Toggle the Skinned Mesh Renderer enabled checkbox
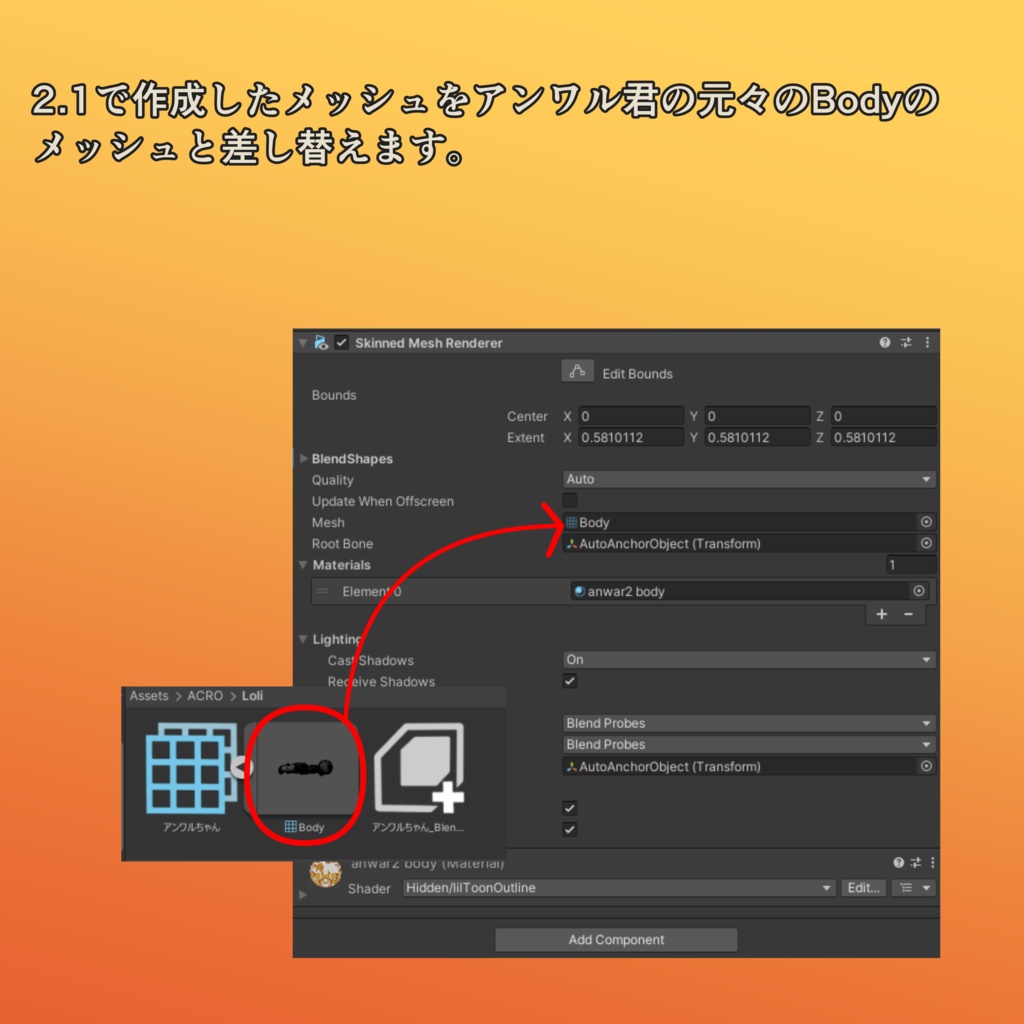The image size is (1024, 1024). (x=342, y=342)
